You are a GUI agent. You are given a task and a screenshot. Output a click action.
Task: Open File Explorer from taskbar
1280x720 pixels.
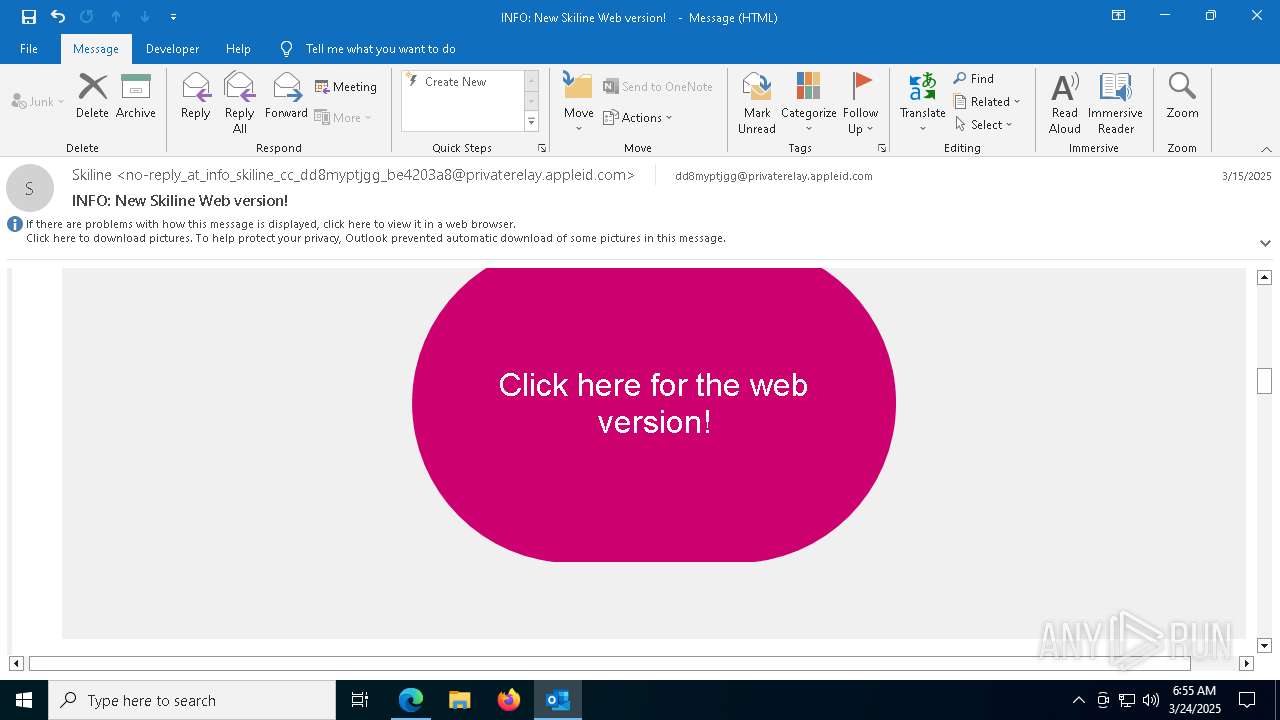460,700
